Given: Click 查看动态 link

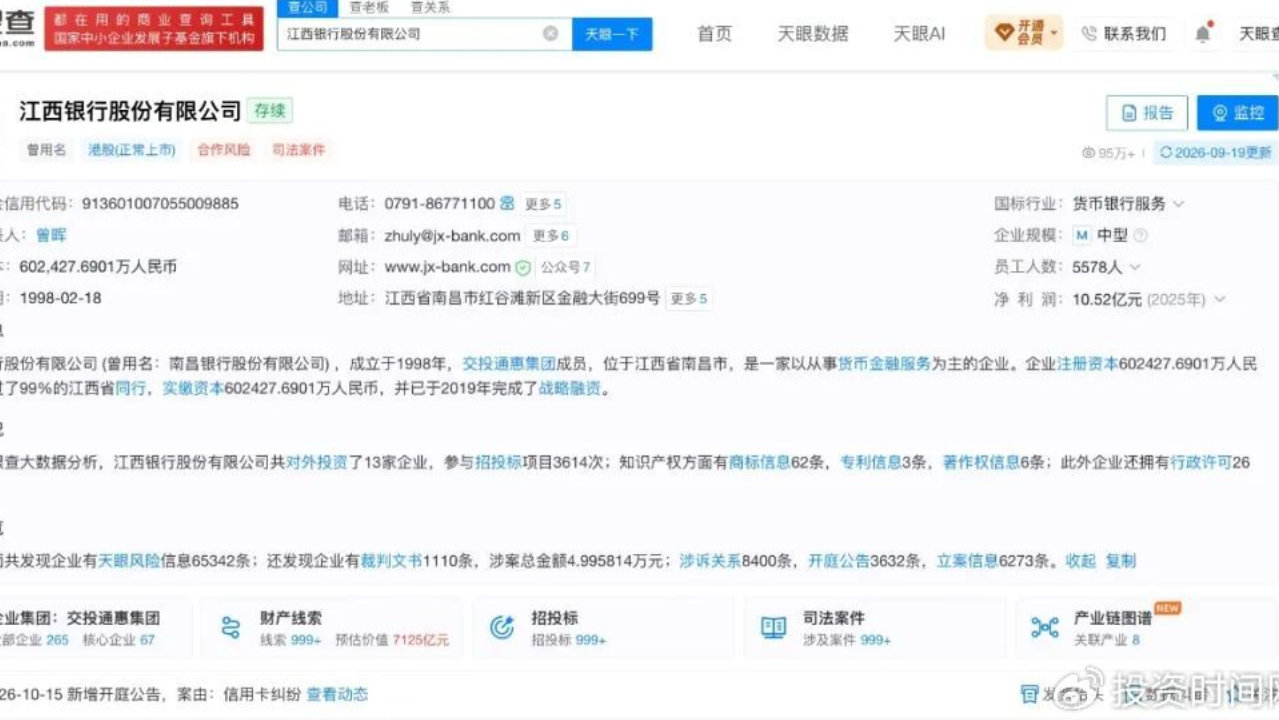Looking at the screenshot, I should pyautogui.click(x=337, y=694).
